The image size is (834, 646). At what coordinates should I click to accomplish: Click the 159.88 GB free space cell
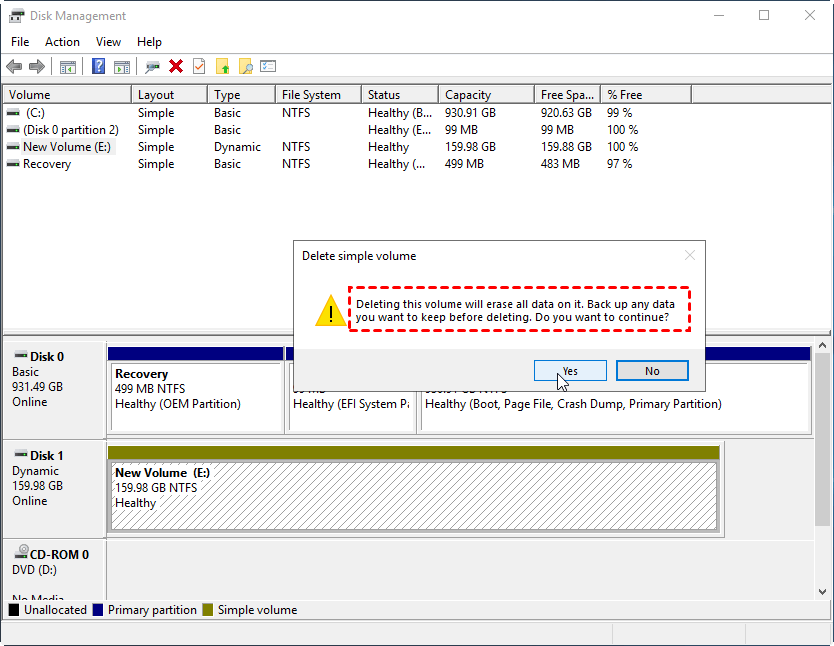coord(566,147)
